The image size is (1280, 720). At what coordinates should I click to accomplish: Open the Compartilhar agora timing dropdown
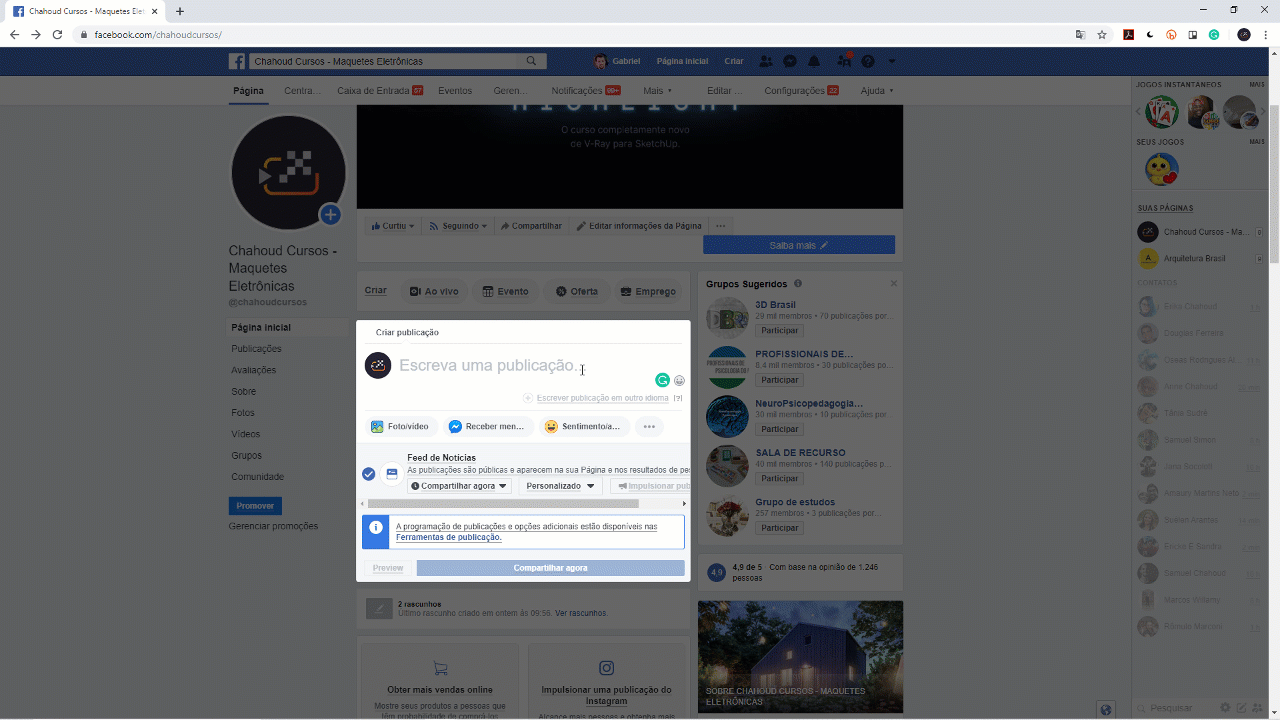coord(459,486)
